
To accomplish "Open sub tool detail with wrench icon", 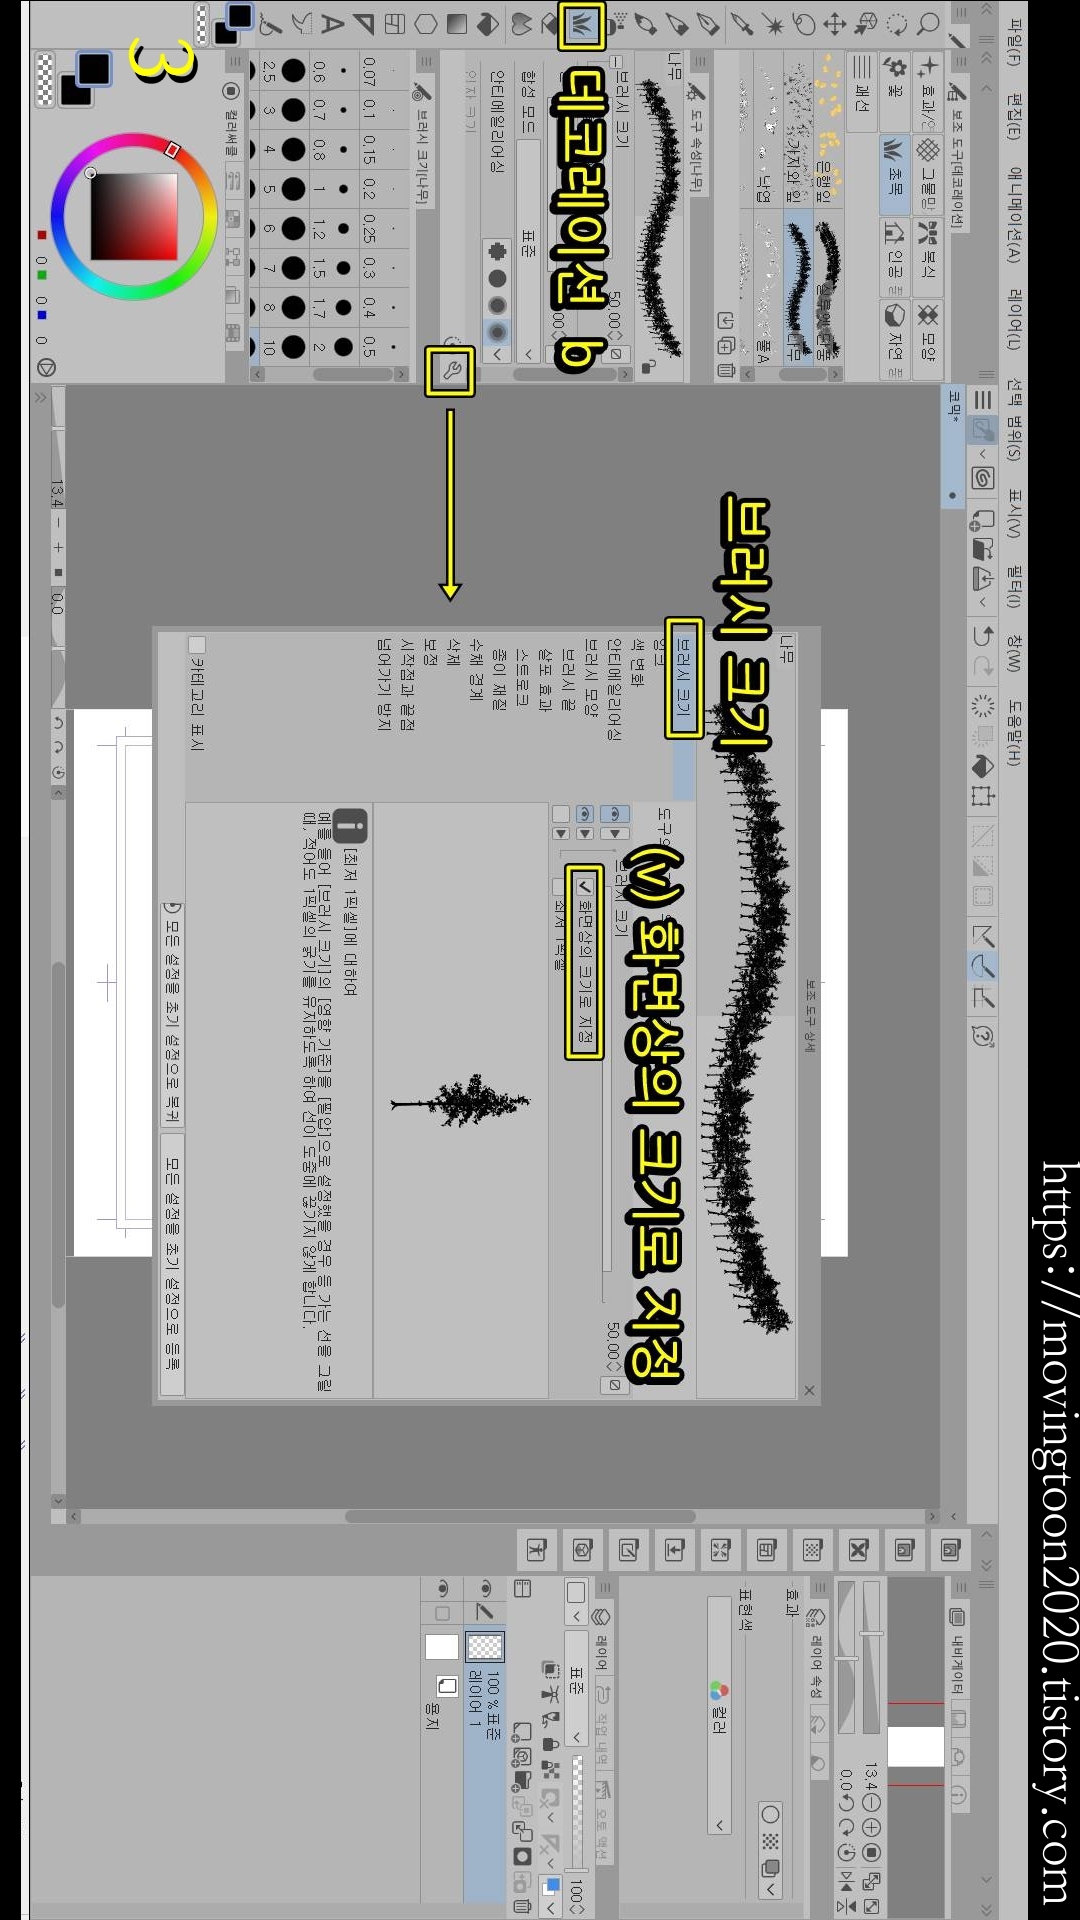I will coord(450,371).
